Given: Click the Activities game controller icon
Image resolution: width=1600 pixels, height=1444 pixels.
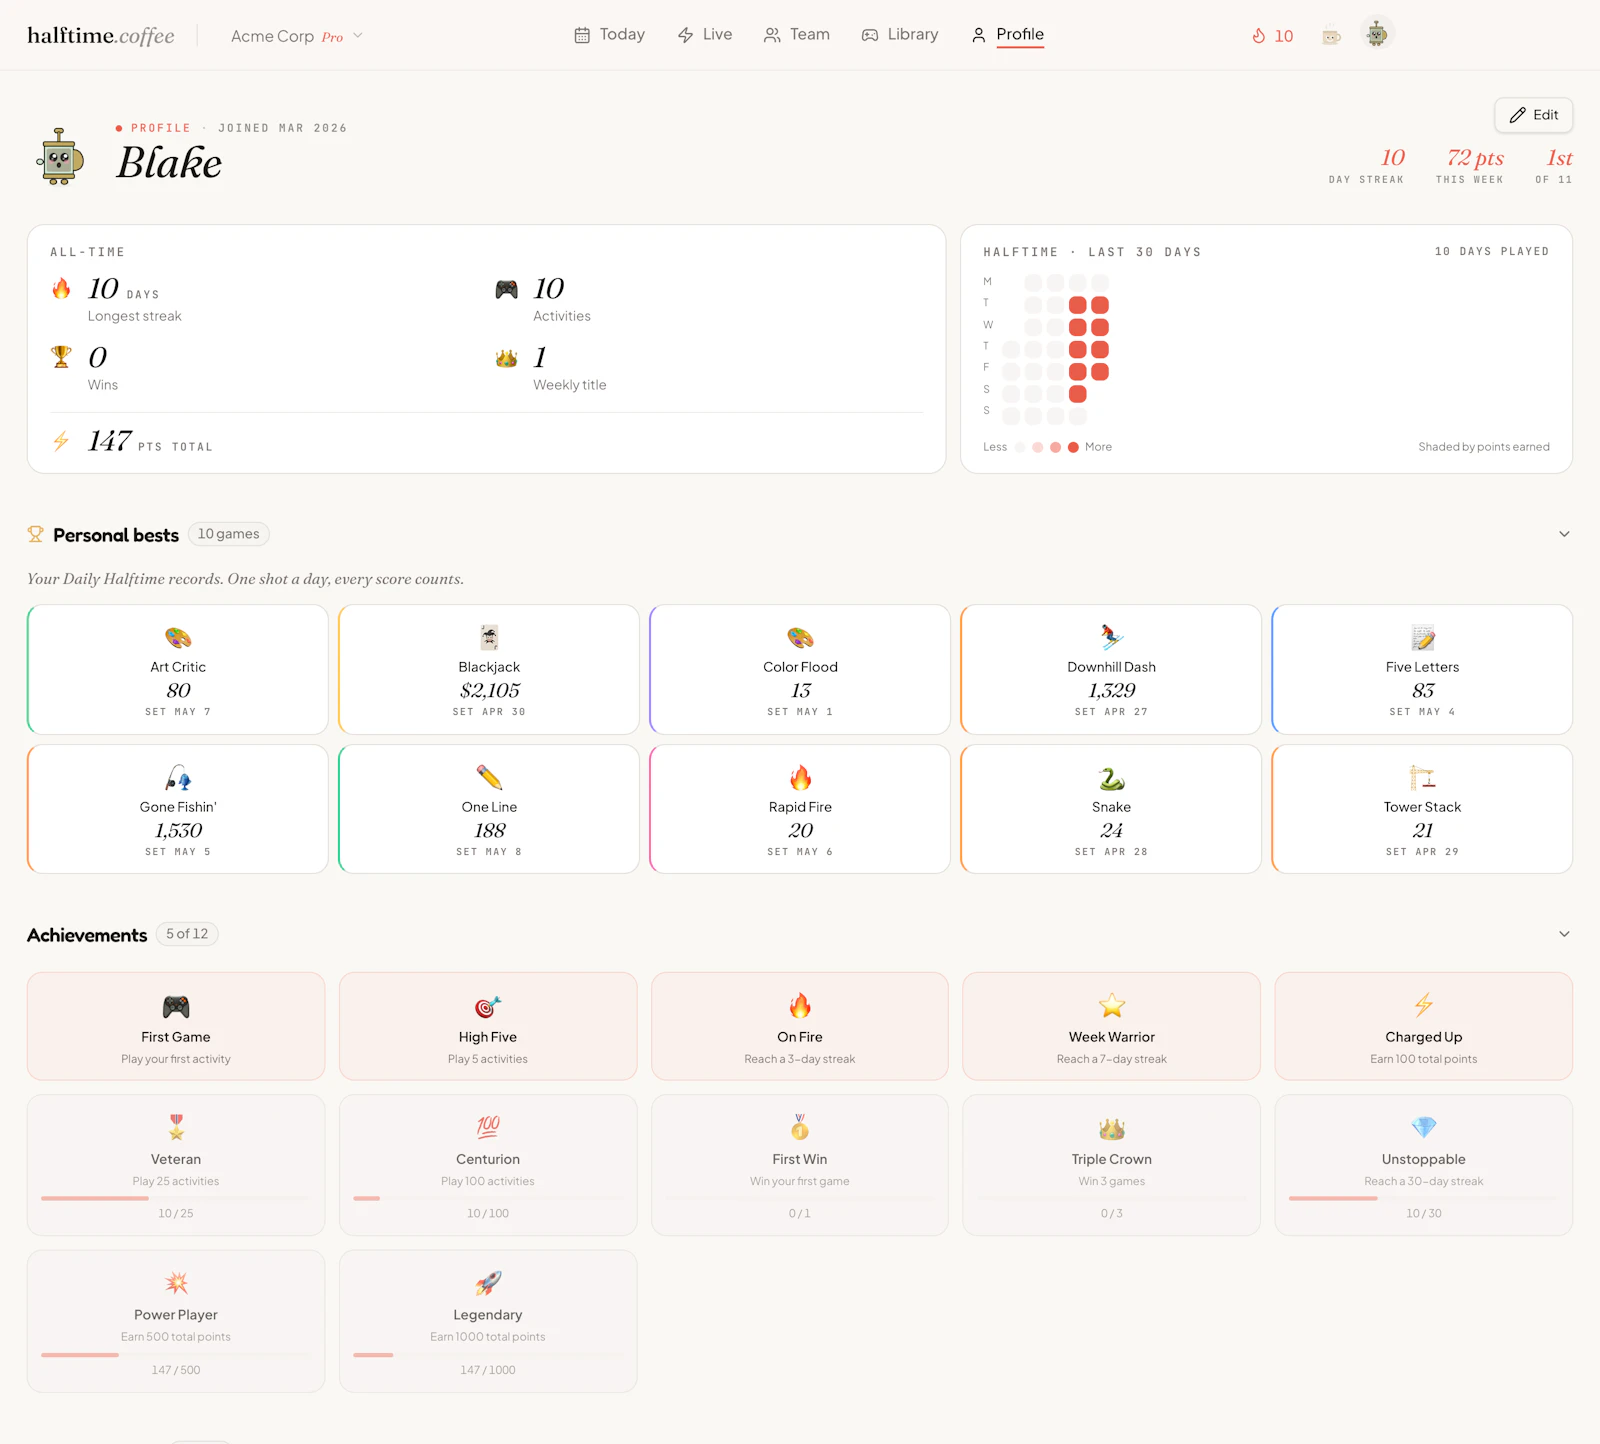Looking at the screenshot, I should click(507, 290).
